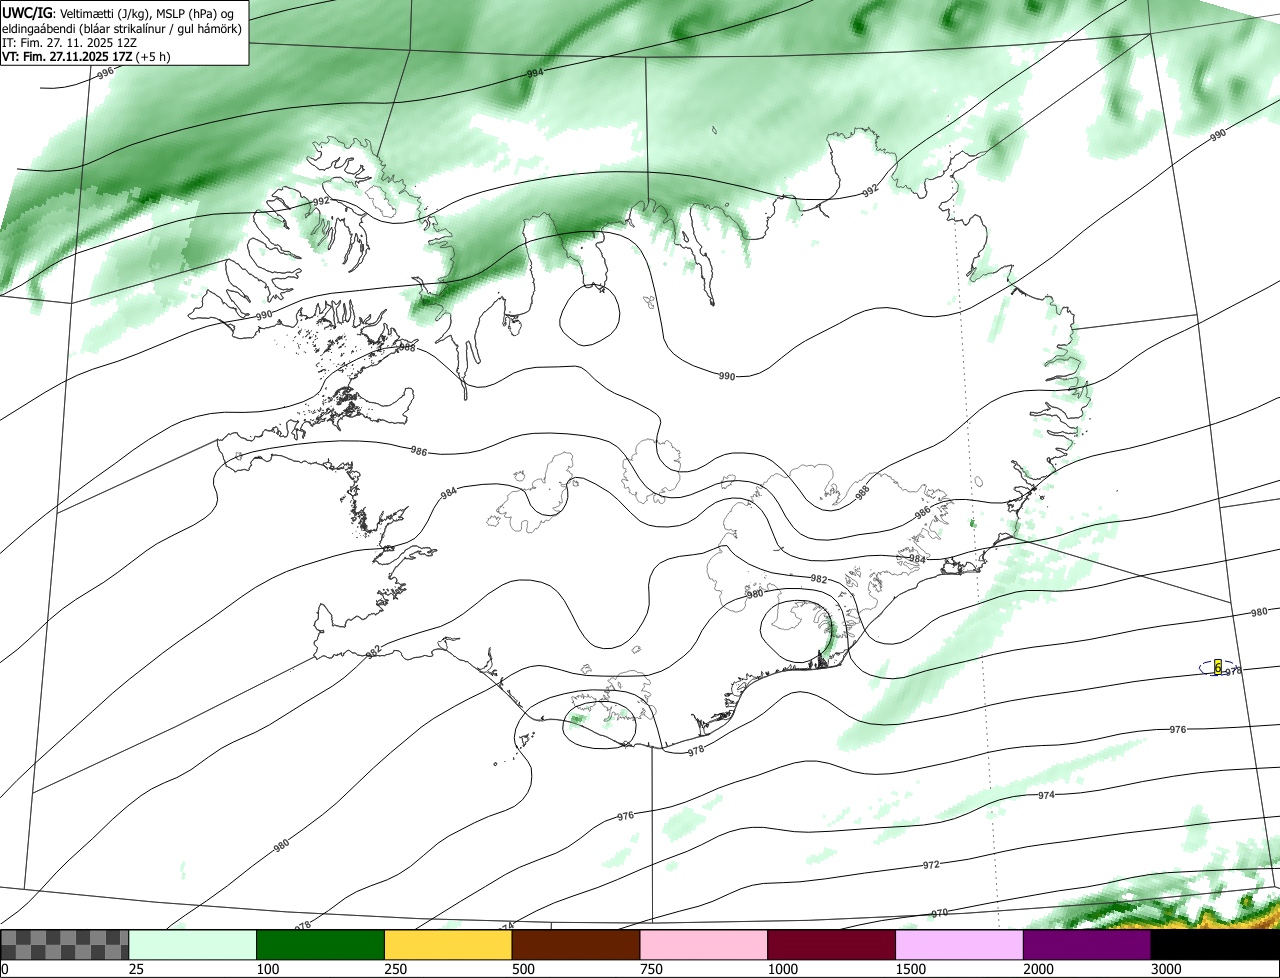Click the legend scale value 1500
This screenshot has height=978, width=1280.
click(910, 969)
